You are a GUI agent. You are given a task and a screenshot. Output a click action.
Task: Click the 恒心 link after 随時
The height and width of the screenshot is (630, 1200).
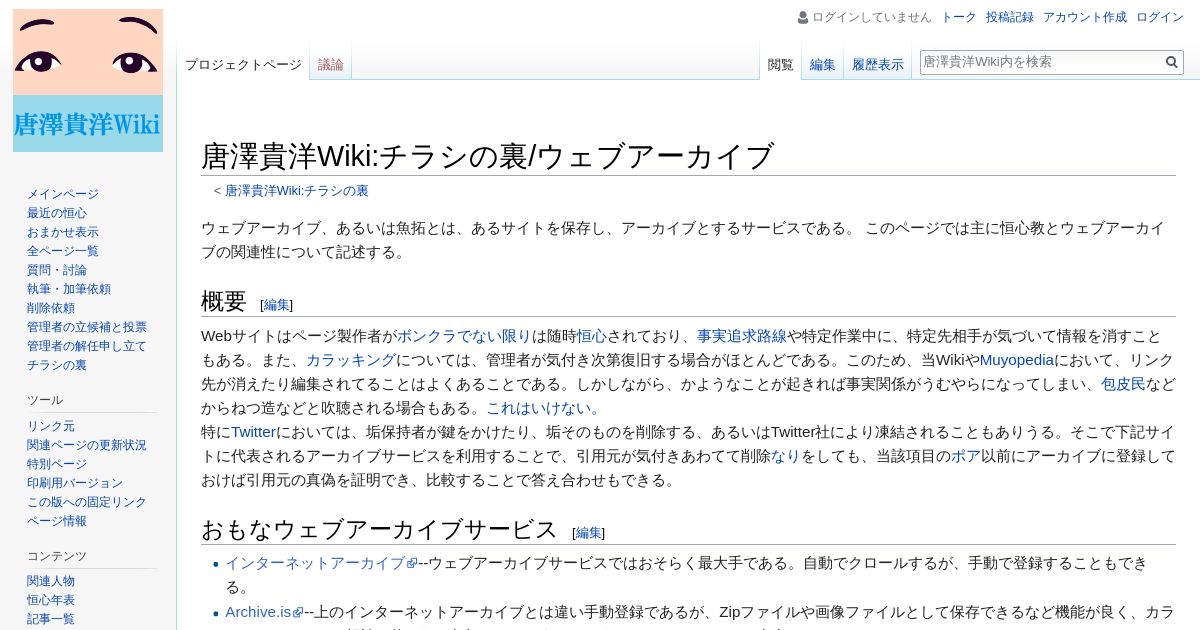coord(592,336)
